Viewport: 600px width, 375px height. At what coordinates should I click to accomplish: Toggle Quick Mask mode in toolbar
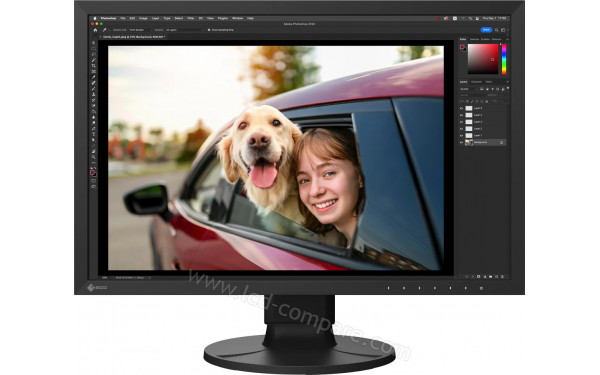coord(93,181)
